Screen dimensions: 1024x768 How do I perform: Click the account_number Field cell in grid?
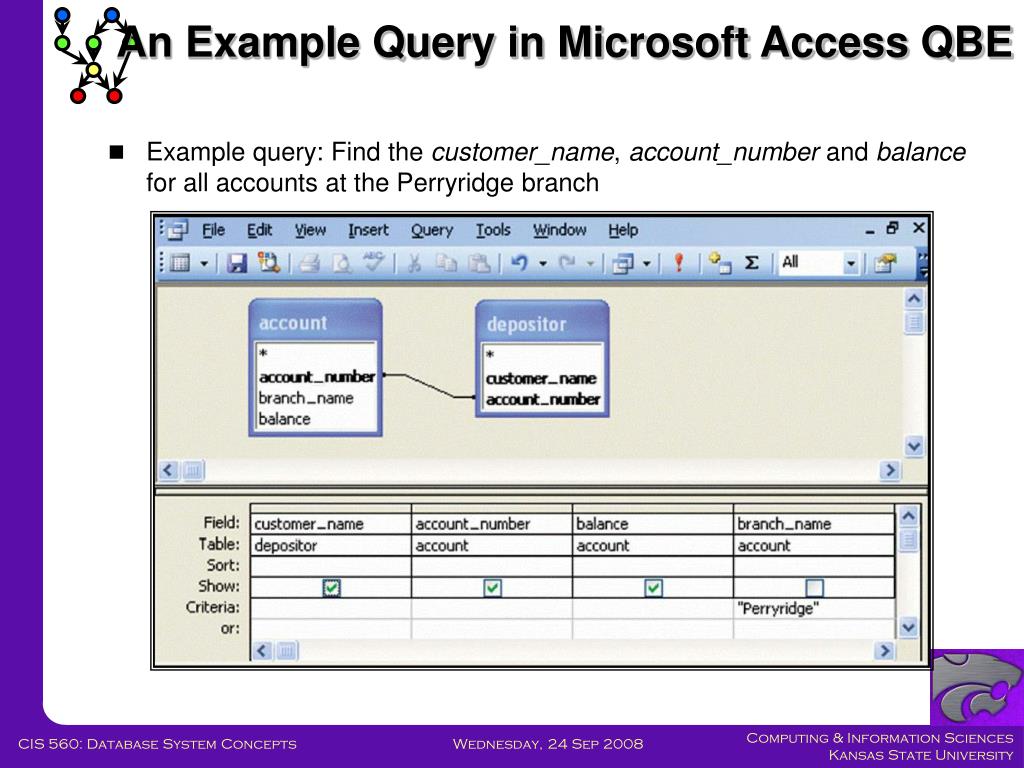point(492,524)
